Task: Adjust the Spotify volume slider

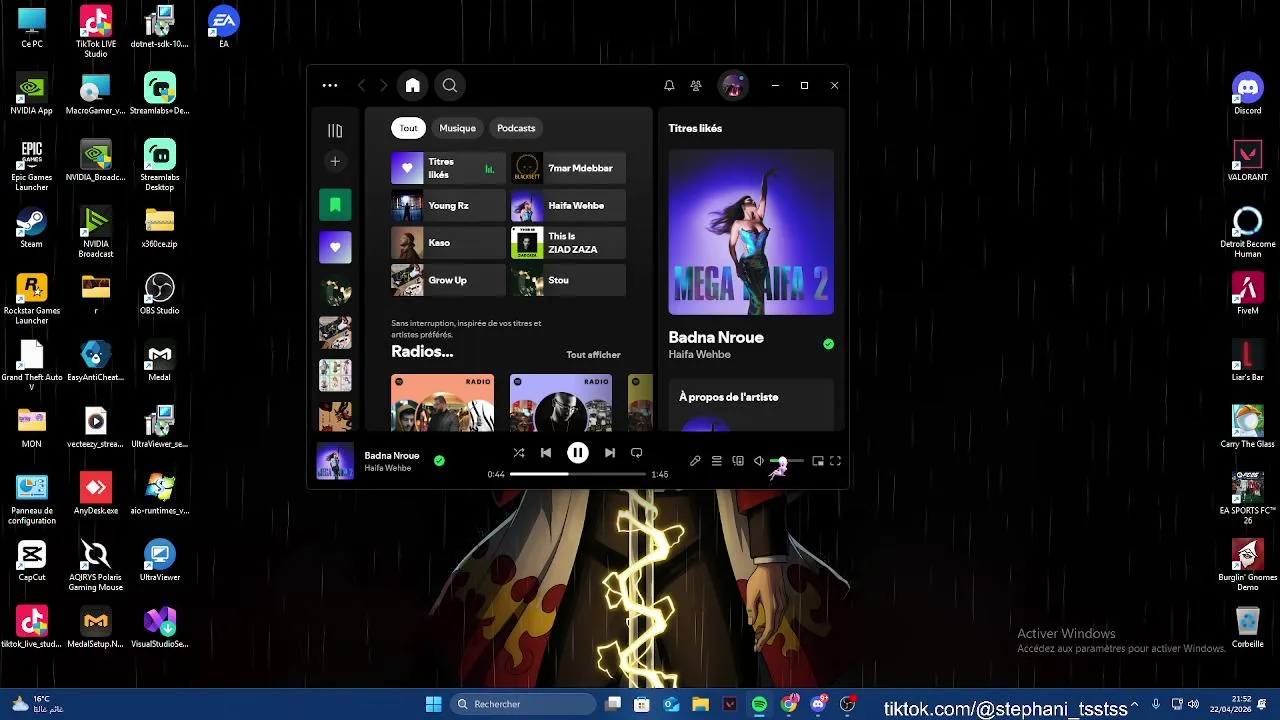Action: [787, 461]
